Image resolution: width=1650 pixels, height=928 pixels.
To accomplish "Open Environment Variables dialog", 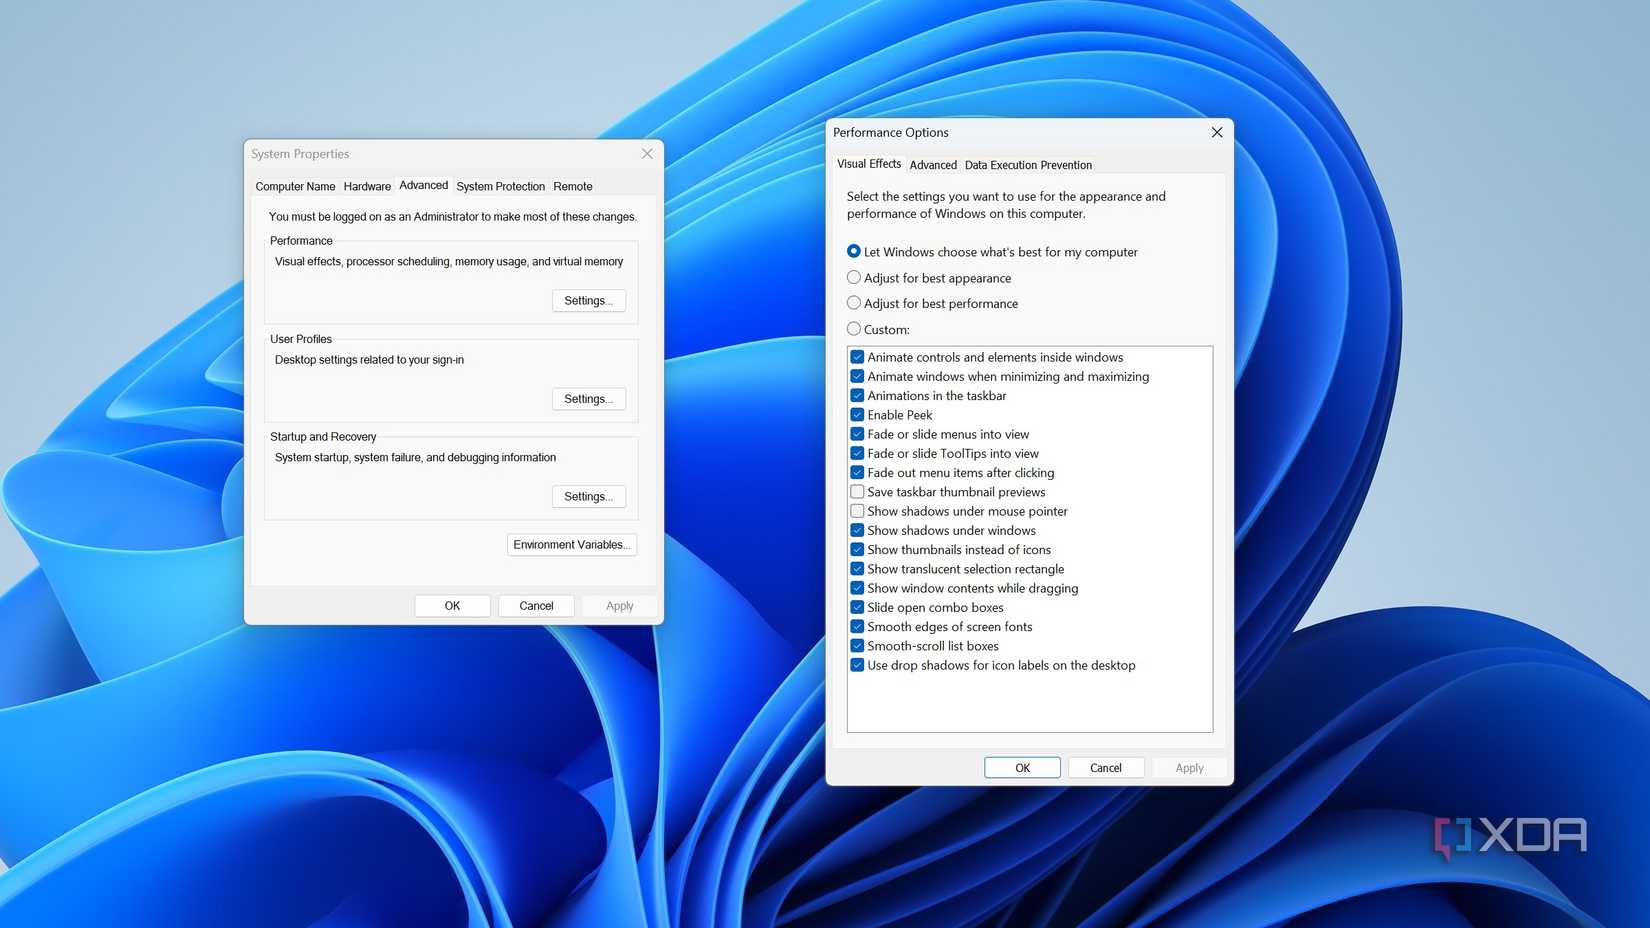I will click(572, 545).
